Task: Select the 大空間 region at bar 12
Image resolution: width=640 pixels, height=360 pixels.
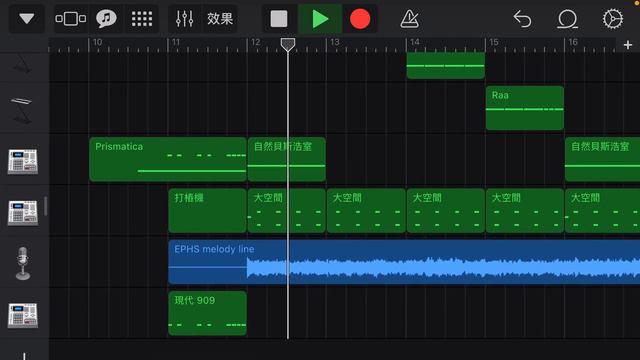Action: (287, 211)
